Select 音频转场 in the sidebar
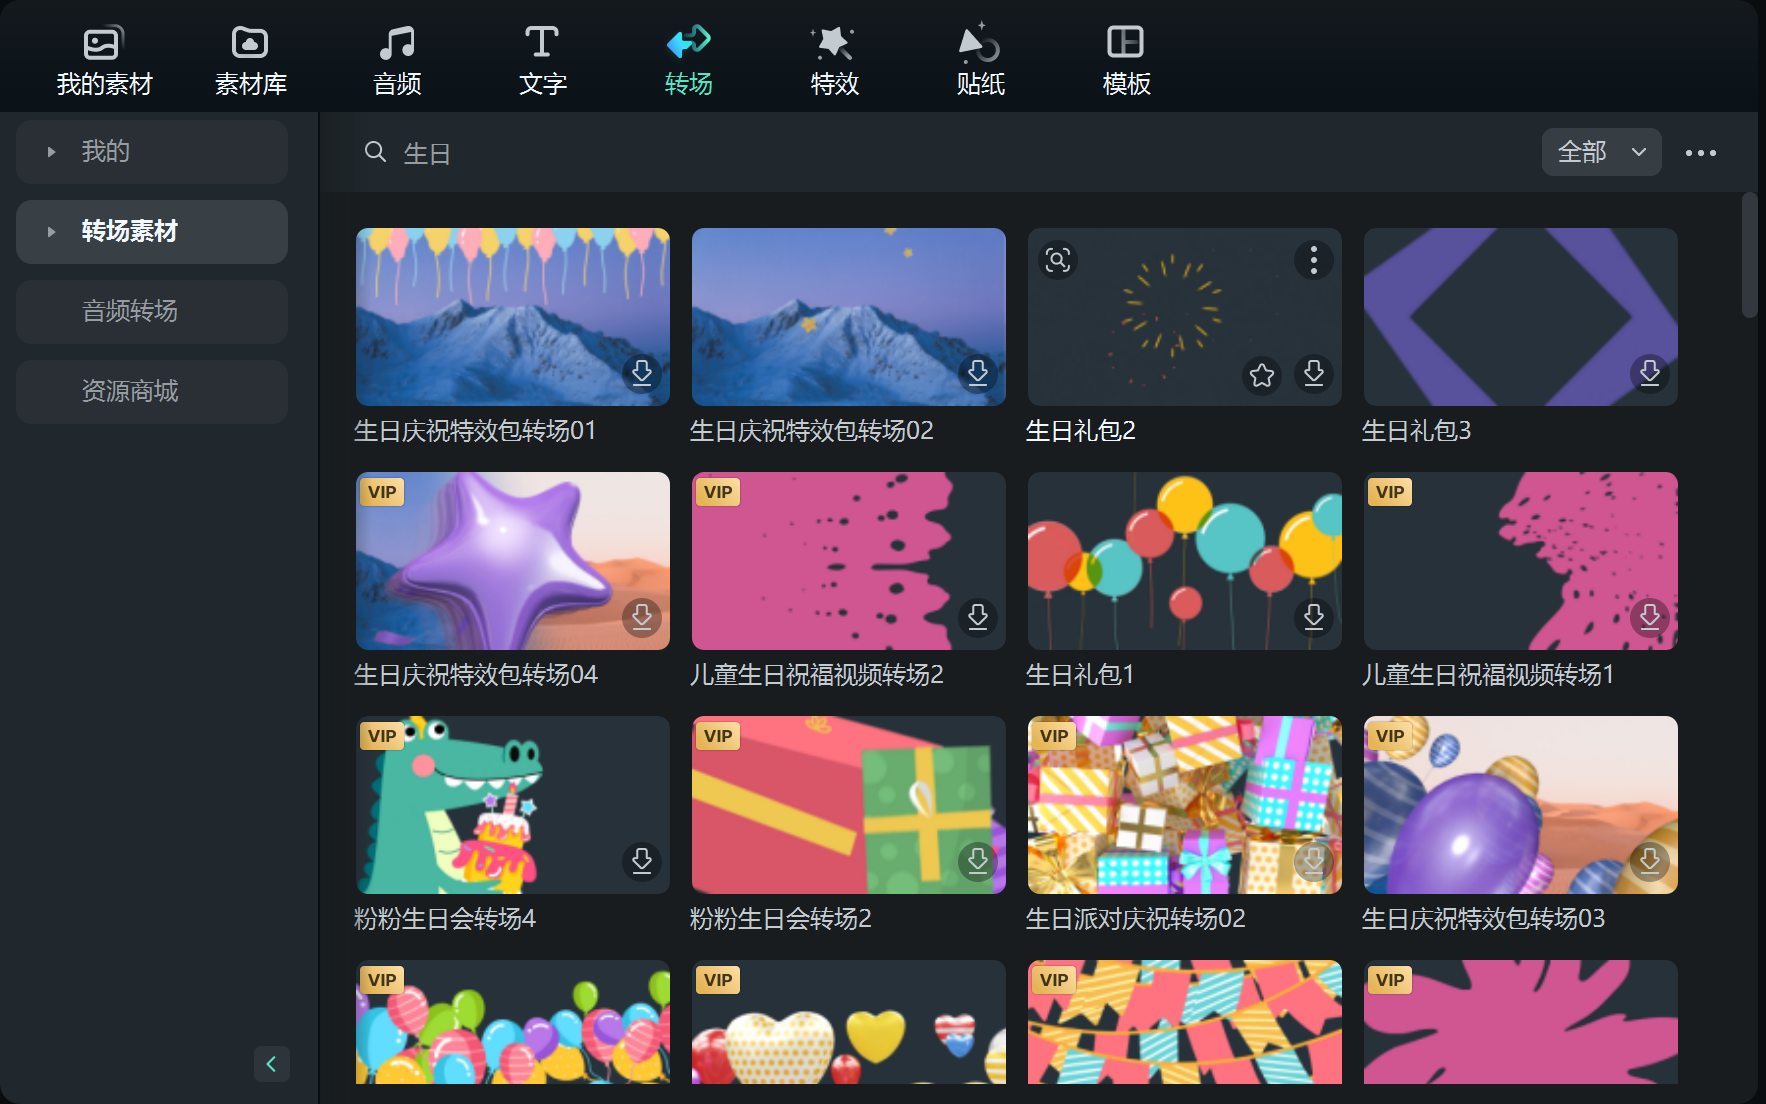 [x=152, y=311]
